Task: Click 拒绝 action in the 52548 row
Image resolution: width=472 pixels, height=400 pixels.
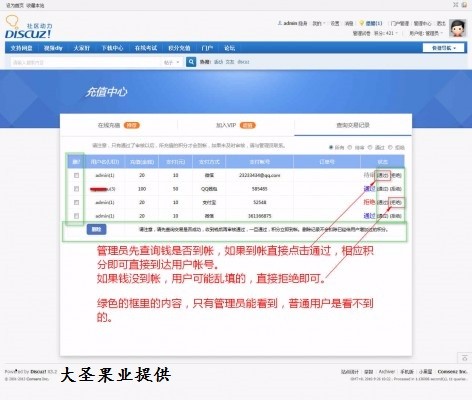Action: pyautogui.click(x=396, y=202)
